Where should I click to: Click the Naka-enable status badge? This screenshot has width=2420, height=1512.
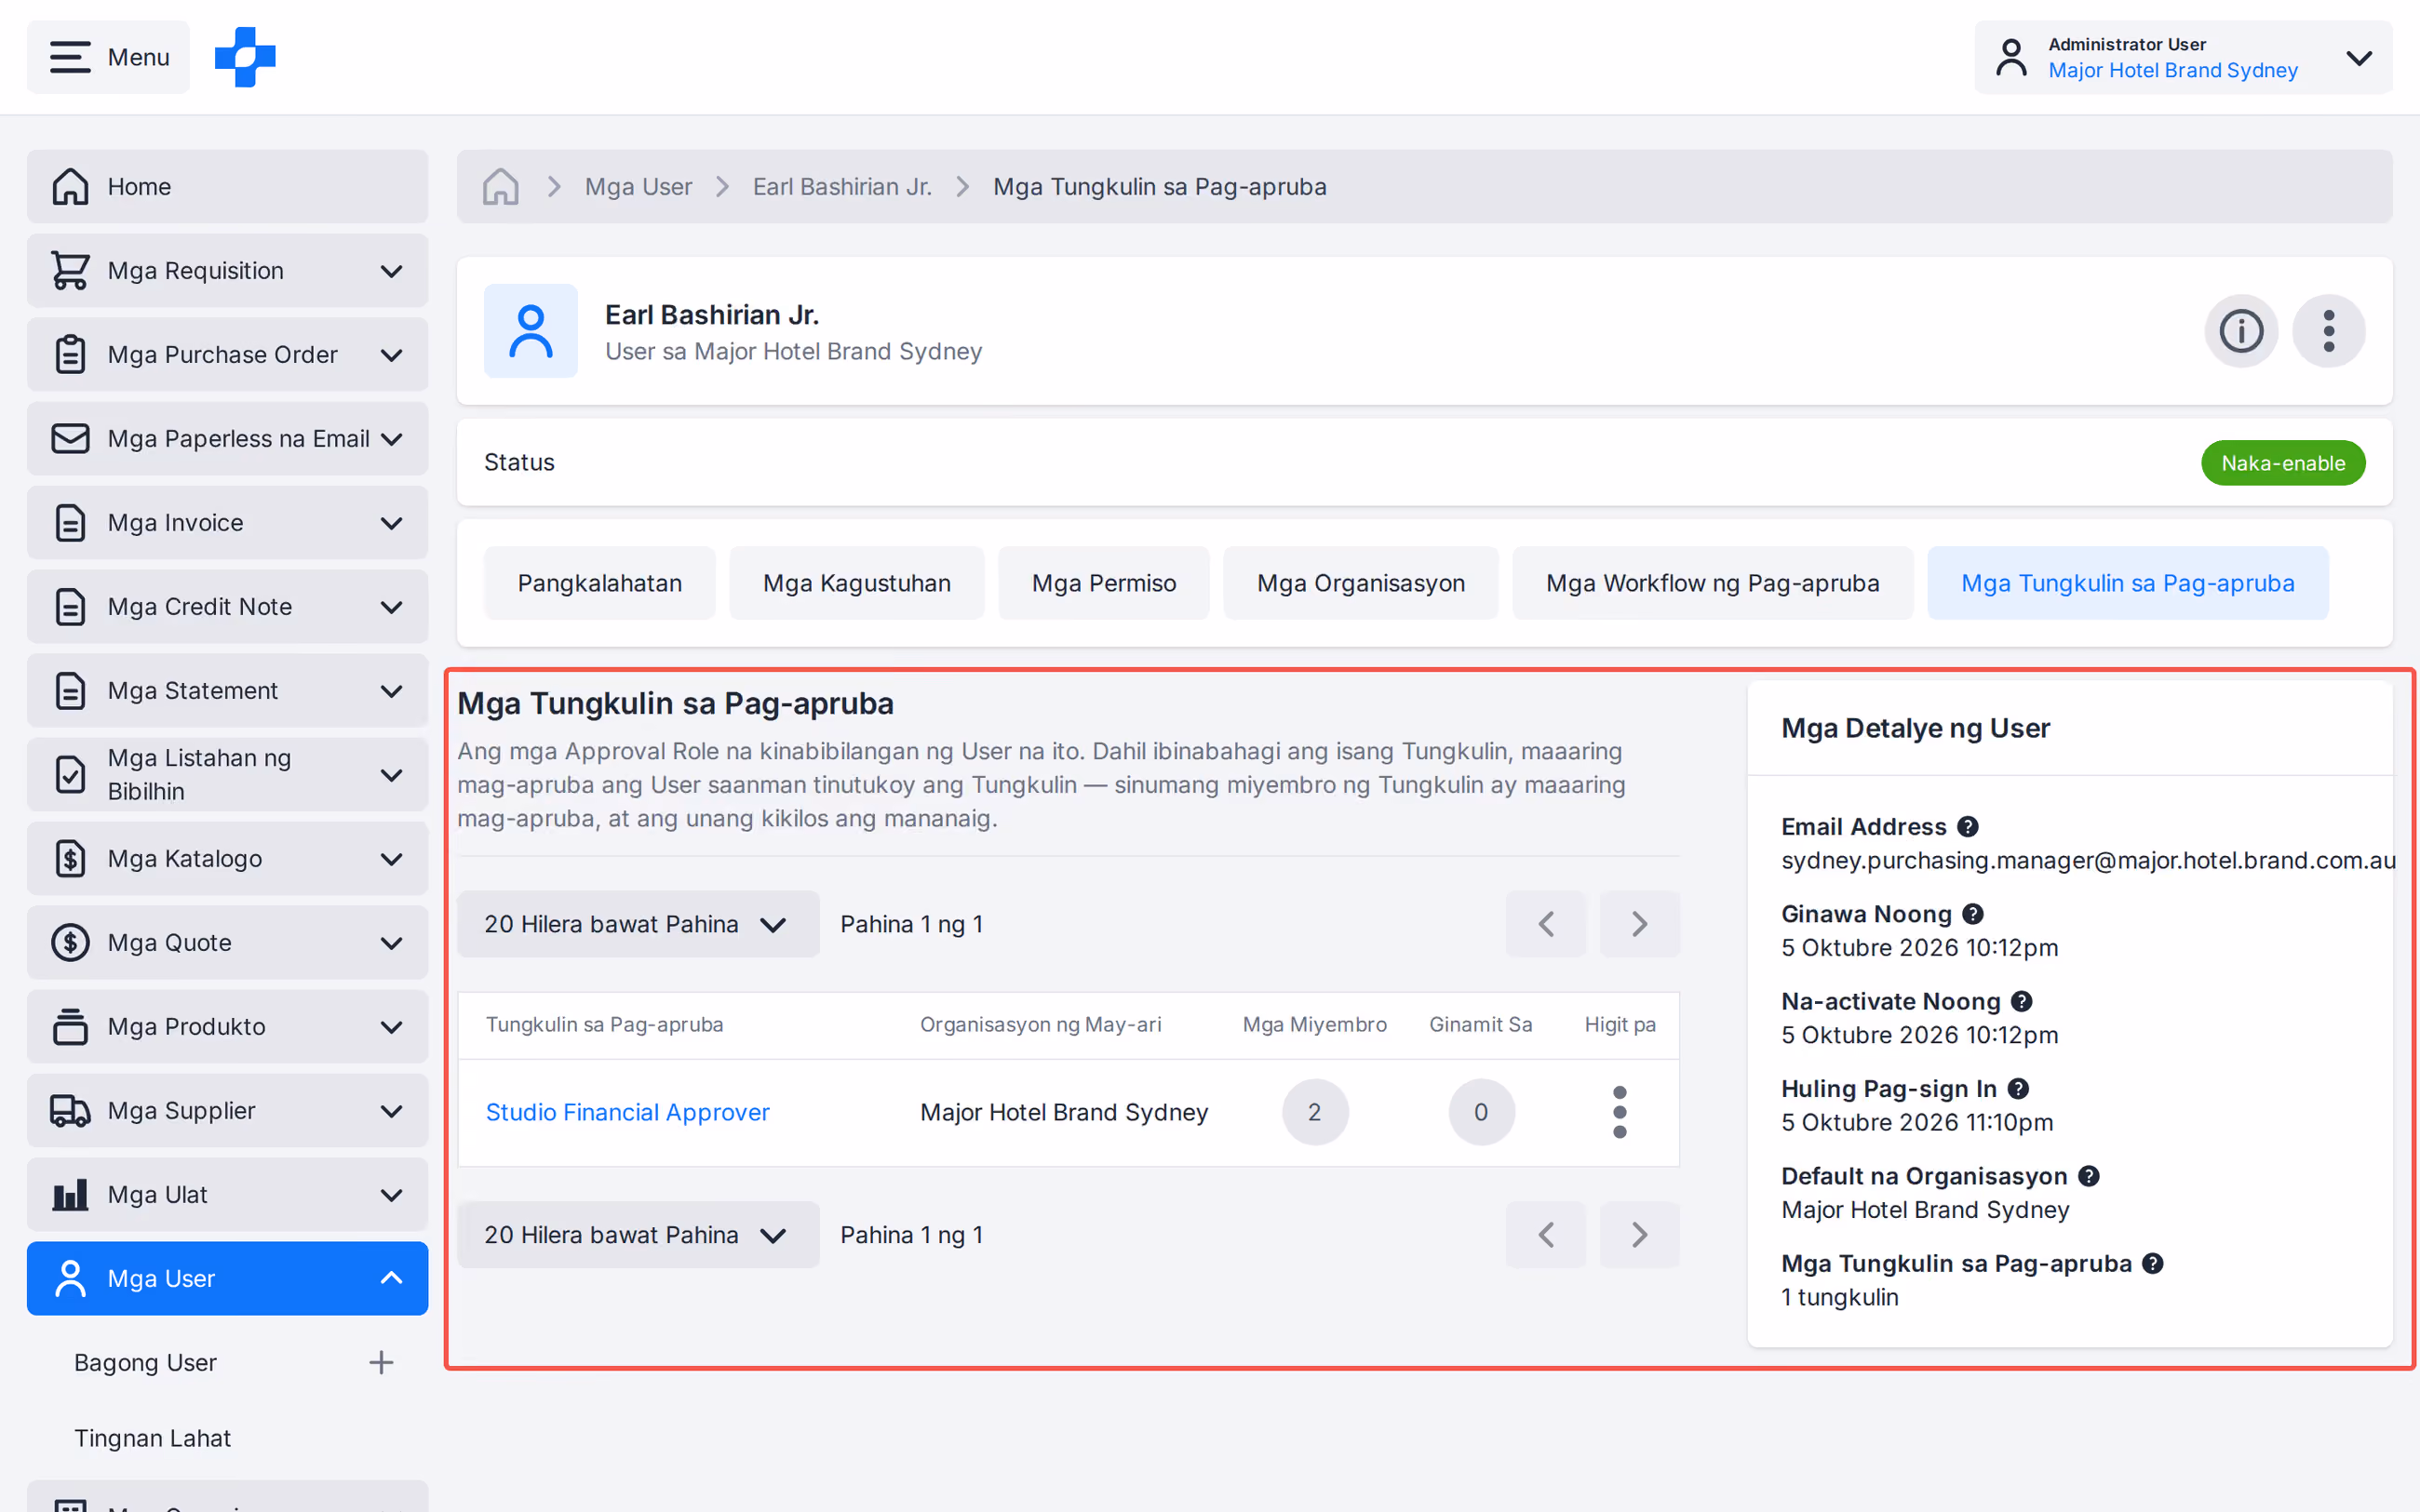[x=2283, y=463]
